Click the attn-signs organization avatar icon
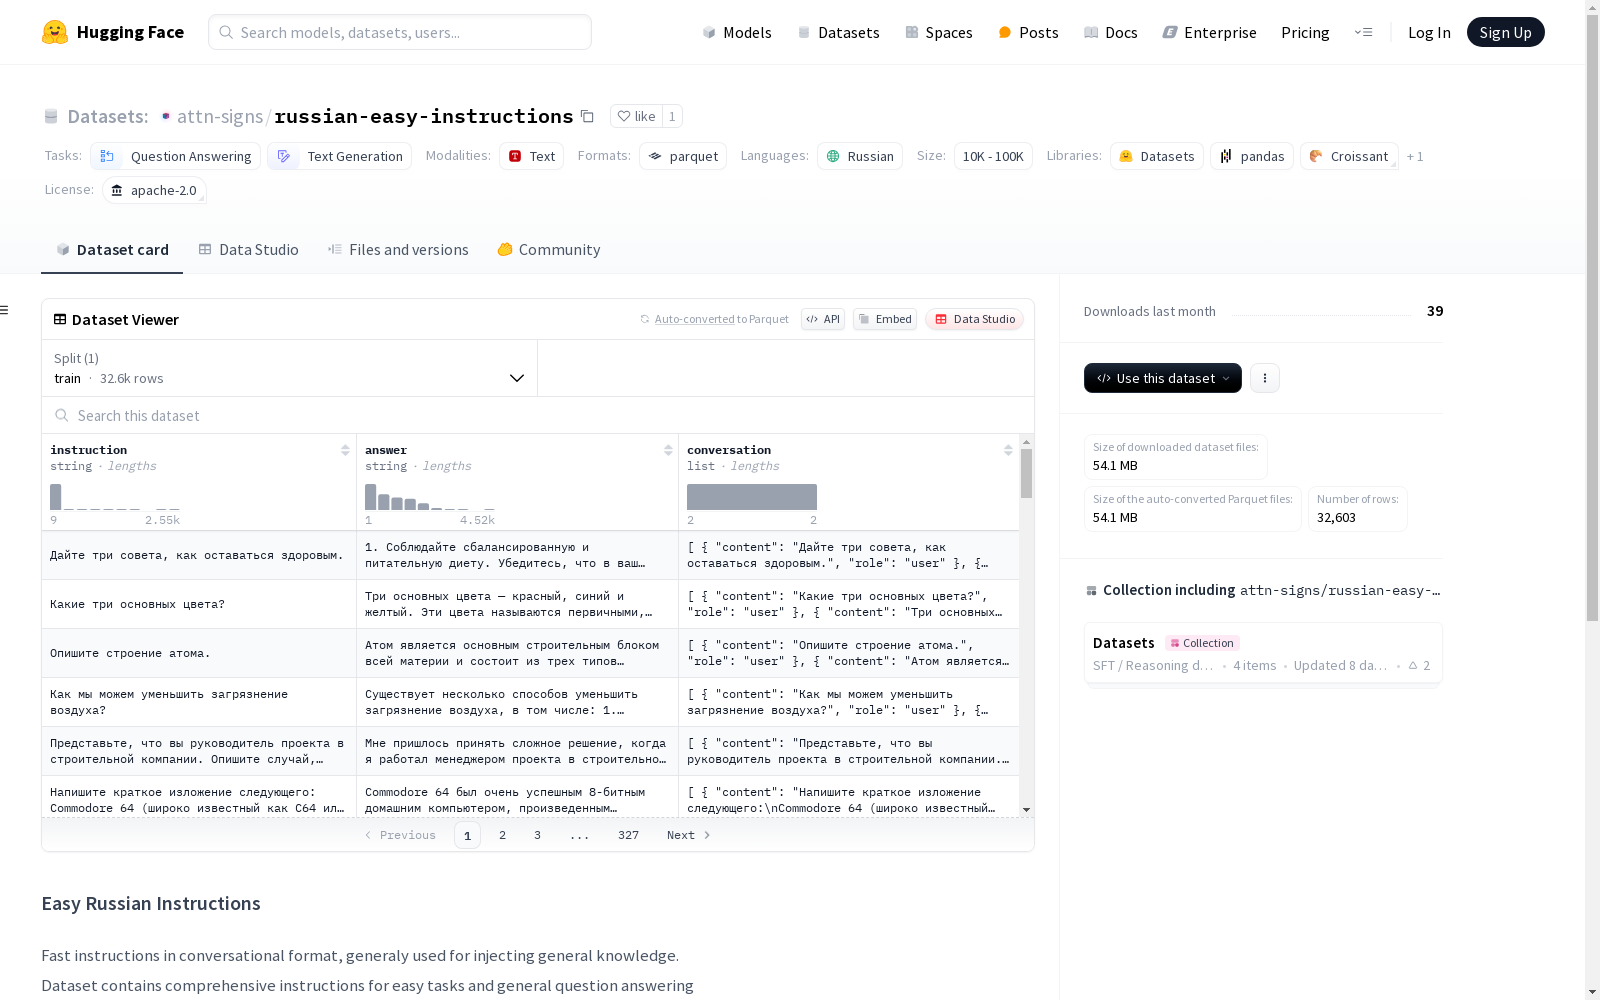The height and width of the screenshot is (1000, 1600). pyautogui.click(x=166, y=116)
